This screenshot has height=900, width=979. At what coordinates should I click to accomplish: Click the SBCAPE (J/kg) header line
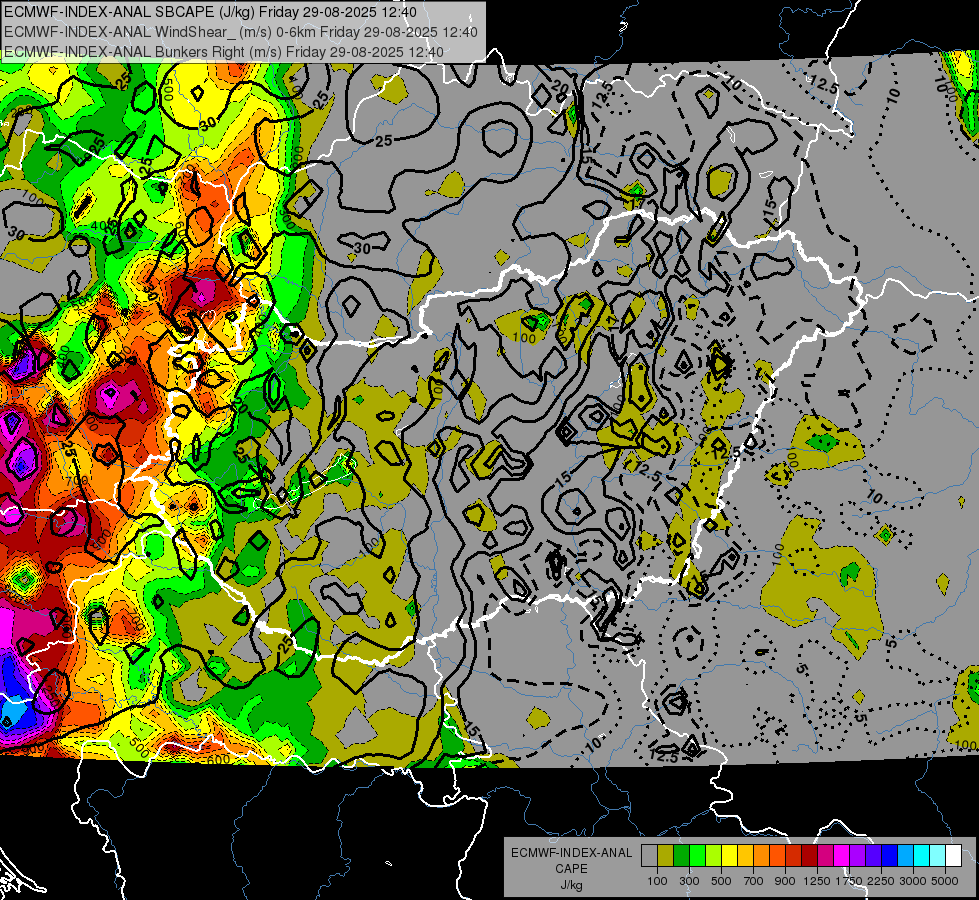click(x=210, y=12)
